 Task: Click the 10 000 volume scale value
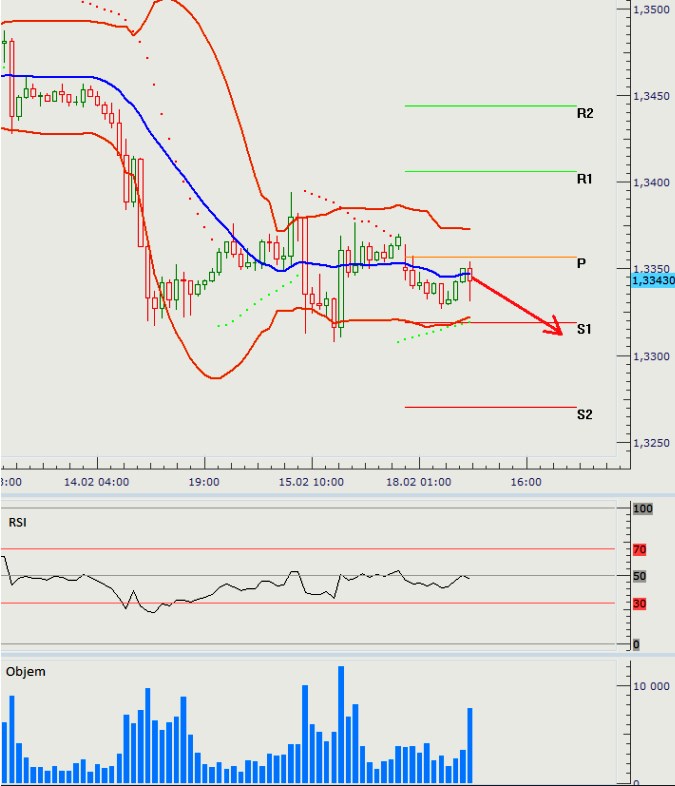click(x=651, y=686)
